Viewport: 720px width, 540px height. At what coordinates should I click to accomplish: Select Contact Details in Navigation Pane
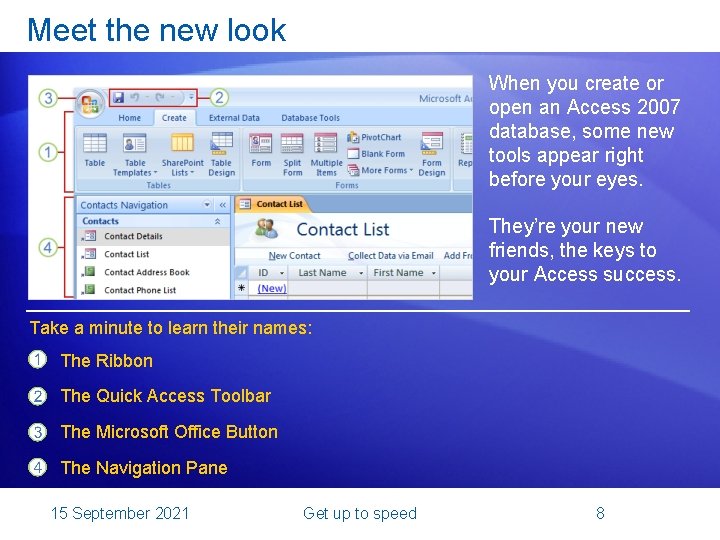click(153, 236)
